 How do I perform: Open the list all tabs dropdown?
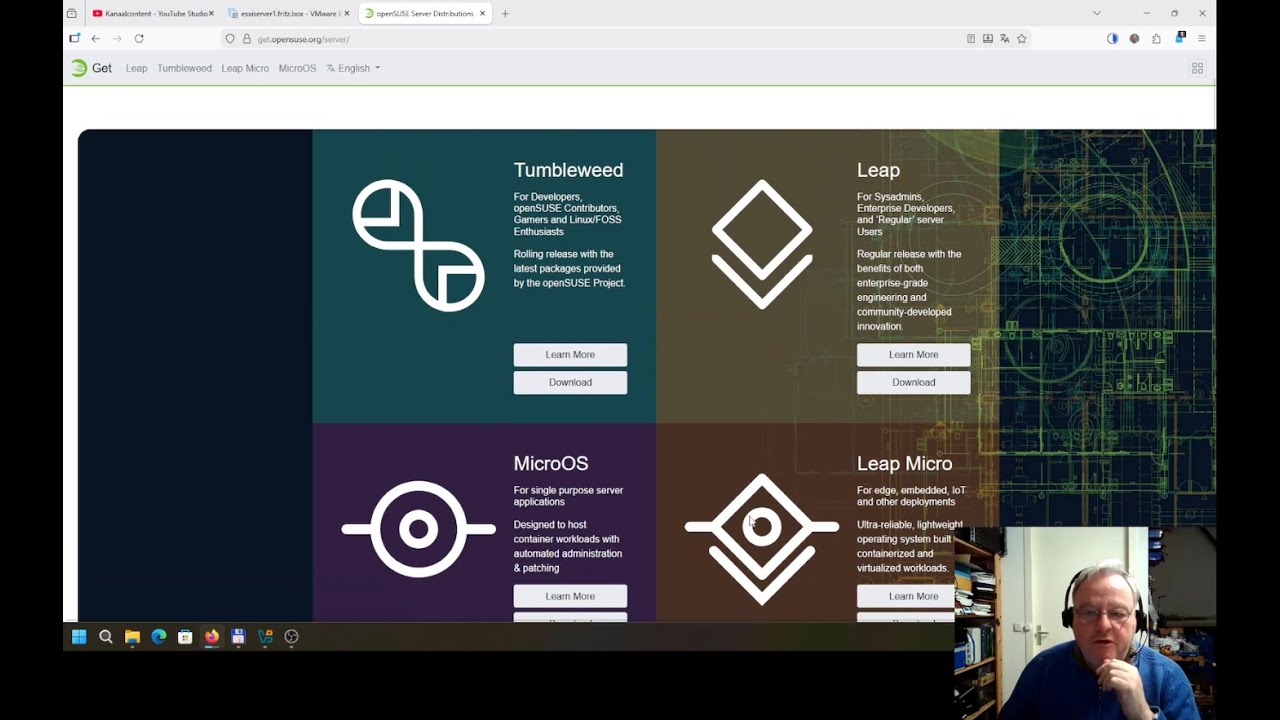tap(1097, 13)
